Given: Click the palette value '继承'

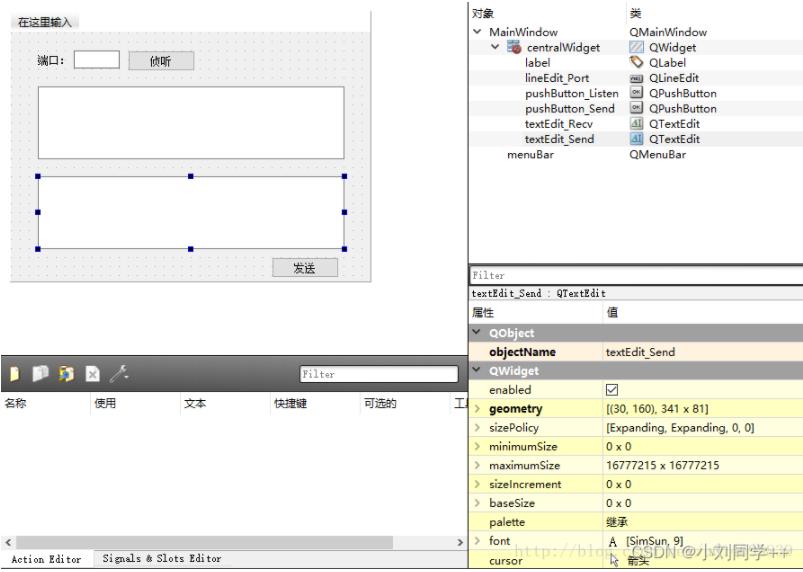Looking at the screenshot, I should point(617,522).
